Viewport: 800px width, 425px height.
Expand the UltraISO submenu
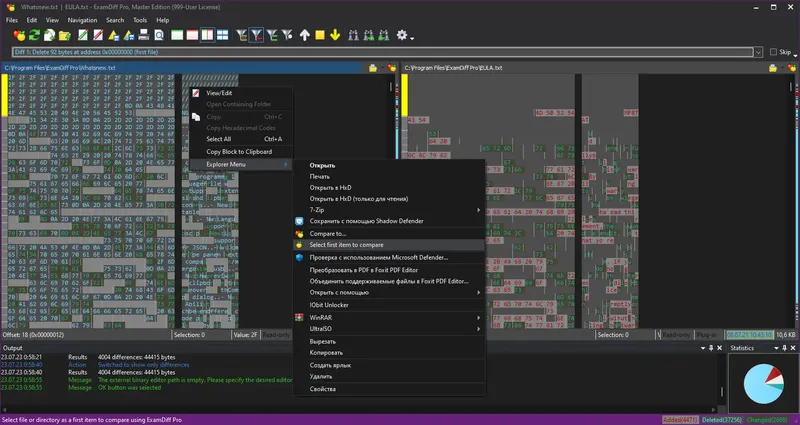tap(389, 329)
